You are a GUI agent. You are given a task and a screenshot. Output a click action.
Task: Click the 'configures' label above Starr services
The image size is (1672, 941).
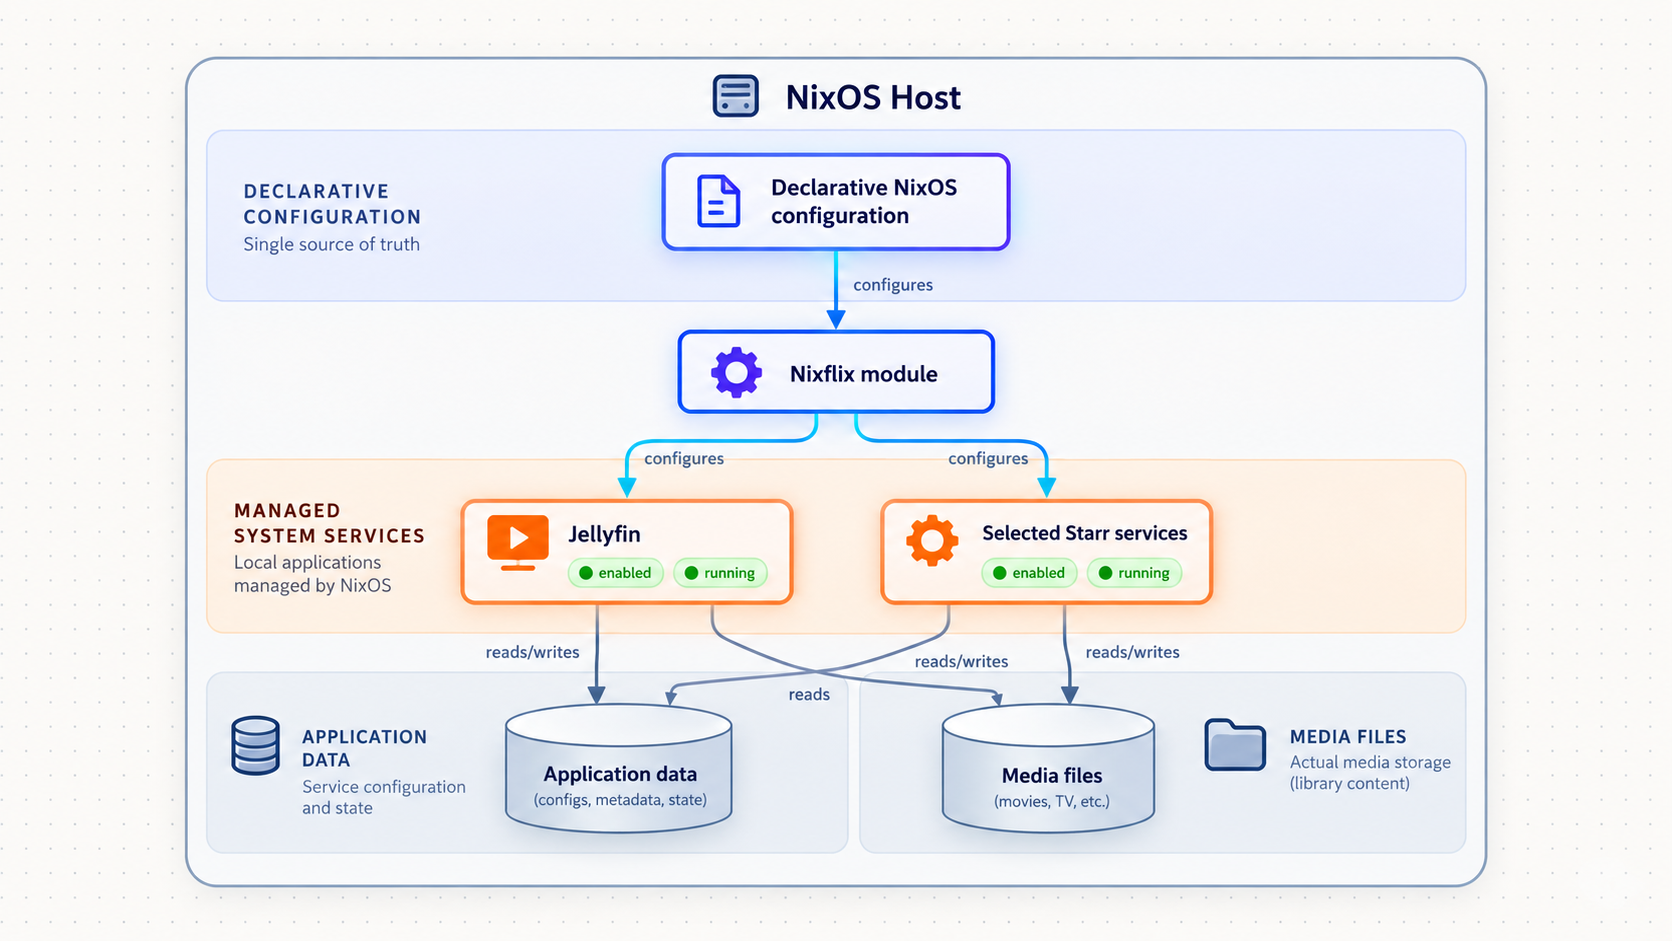pyautogui.click(x=988, y=458)
